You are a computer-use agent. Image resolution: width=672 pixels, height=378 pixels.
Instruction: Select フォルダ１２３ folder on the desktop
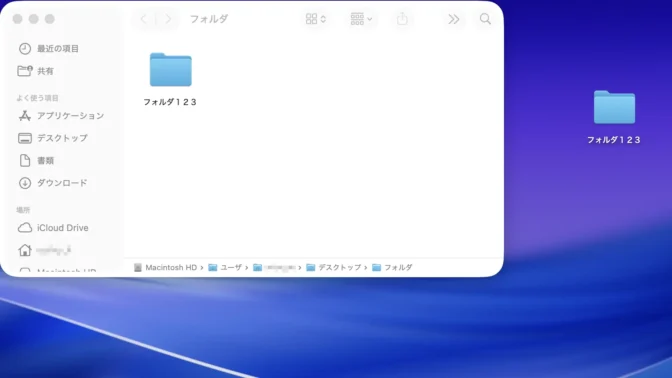pyautogui.click(x=614, y=108)
